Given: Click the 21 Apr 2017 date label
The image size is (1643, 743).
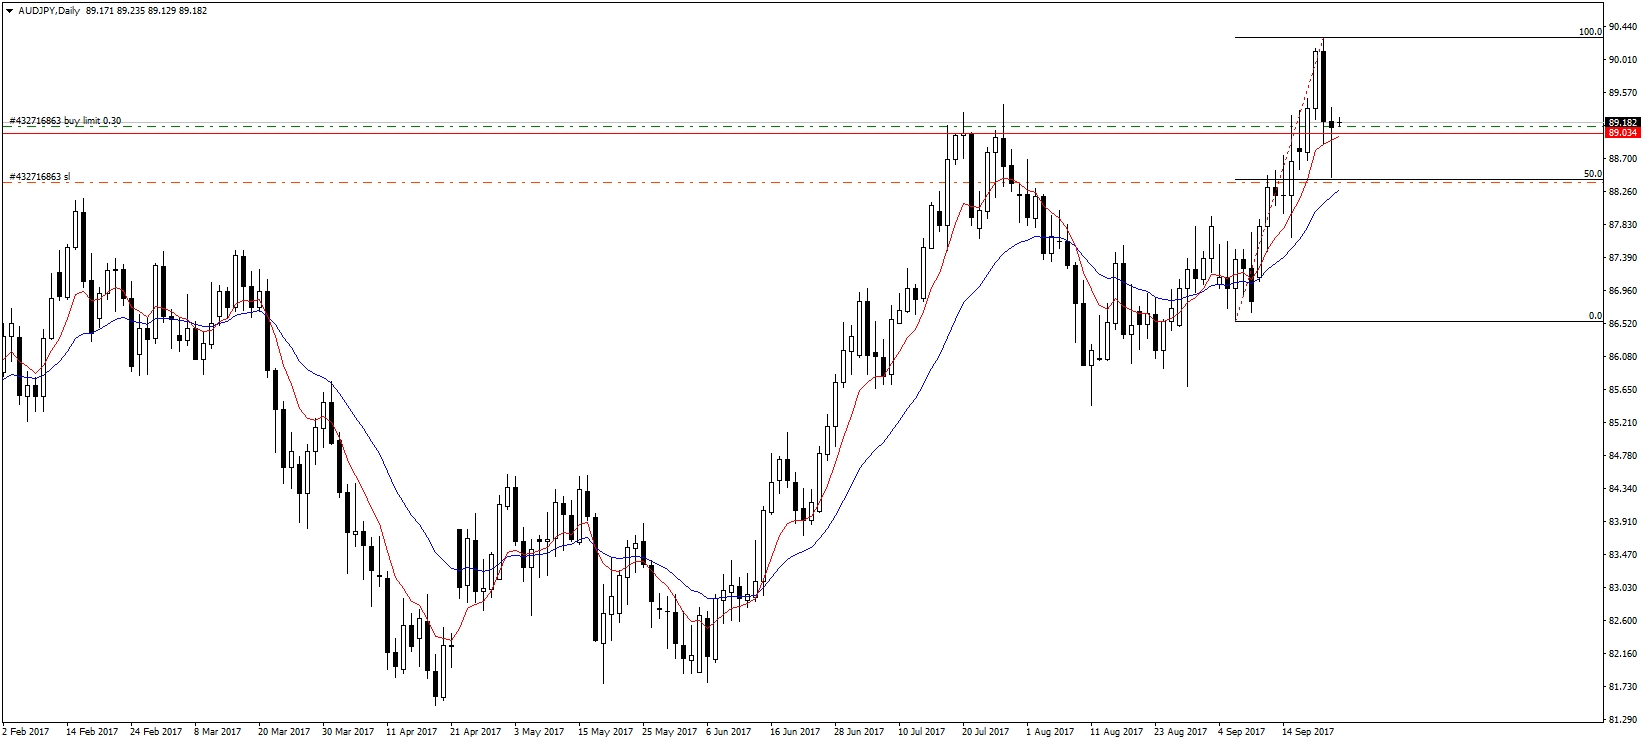Looking at the screenshot, I should pos(476,732).
